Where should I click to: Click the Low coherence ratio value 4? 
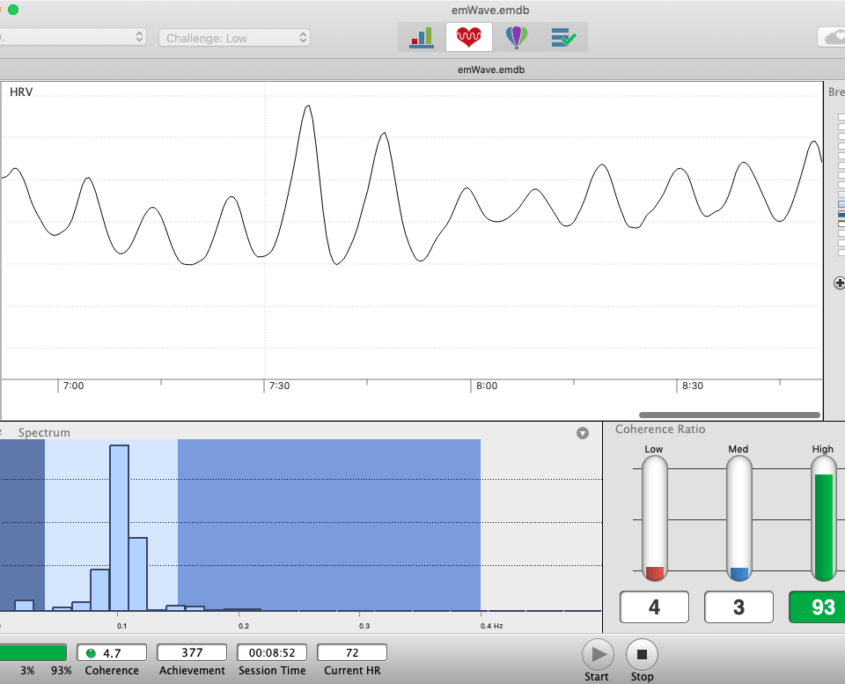point(654,607)
